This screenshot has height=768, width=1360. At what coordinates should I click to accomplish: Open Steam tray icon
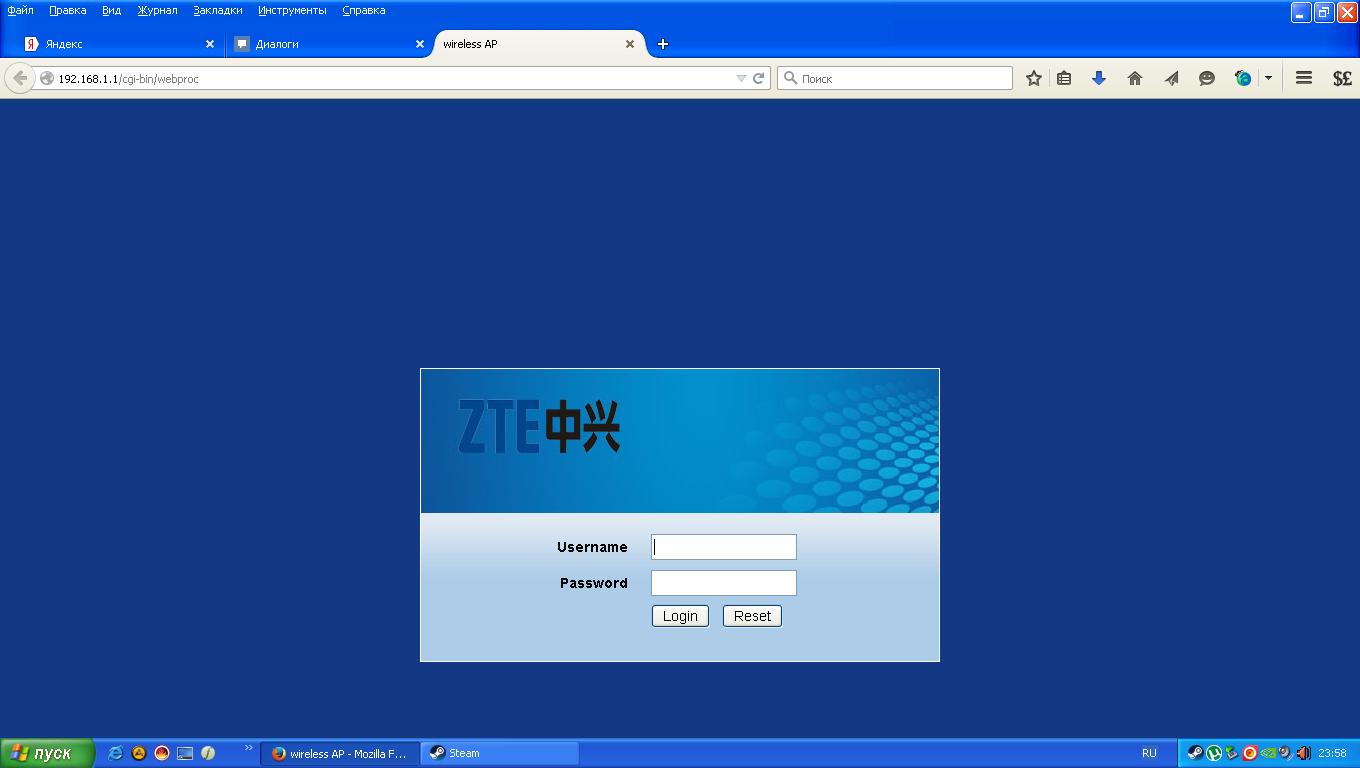point(1195,753)
